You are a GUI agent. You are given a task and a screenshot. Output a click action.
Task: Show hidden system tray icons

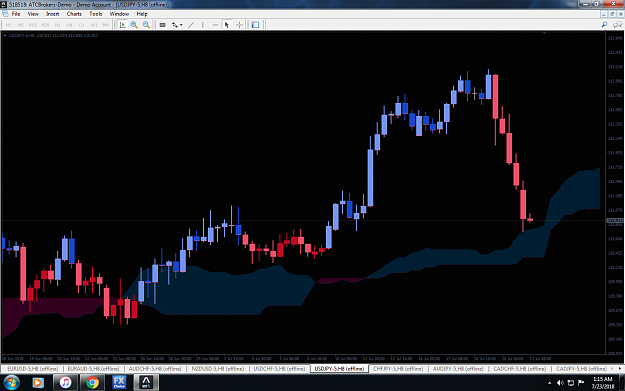pos(550,383)
